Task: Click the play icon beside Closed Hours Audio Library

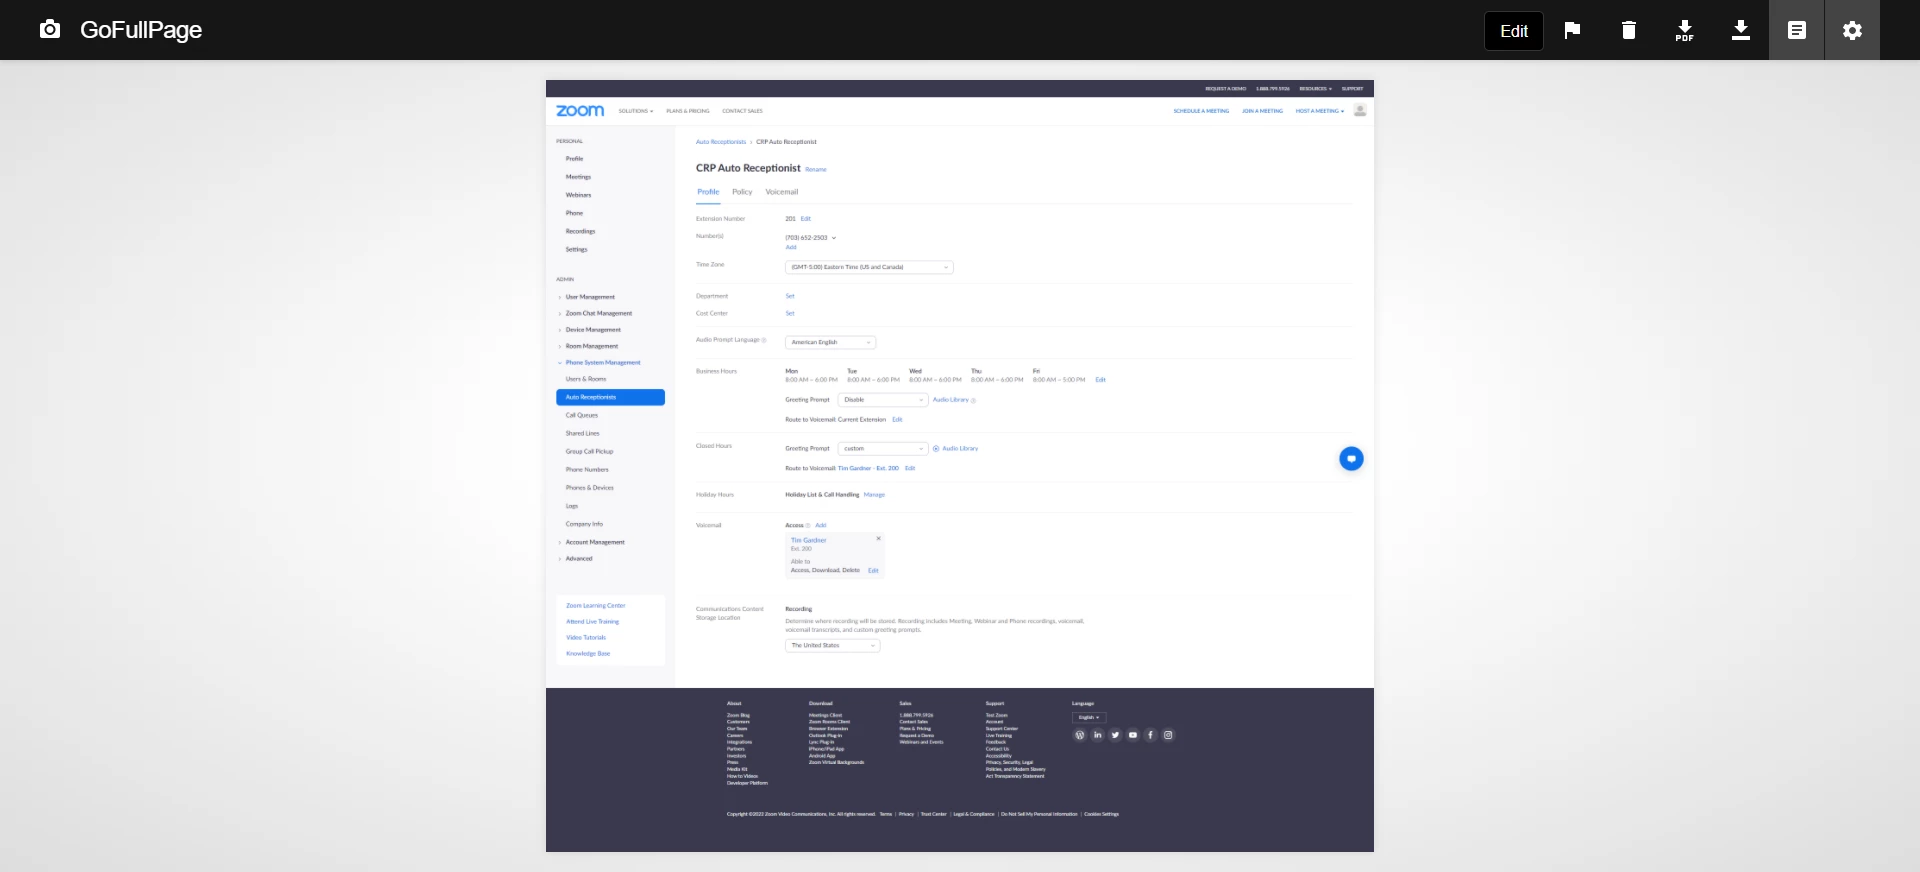Action: 936,449
